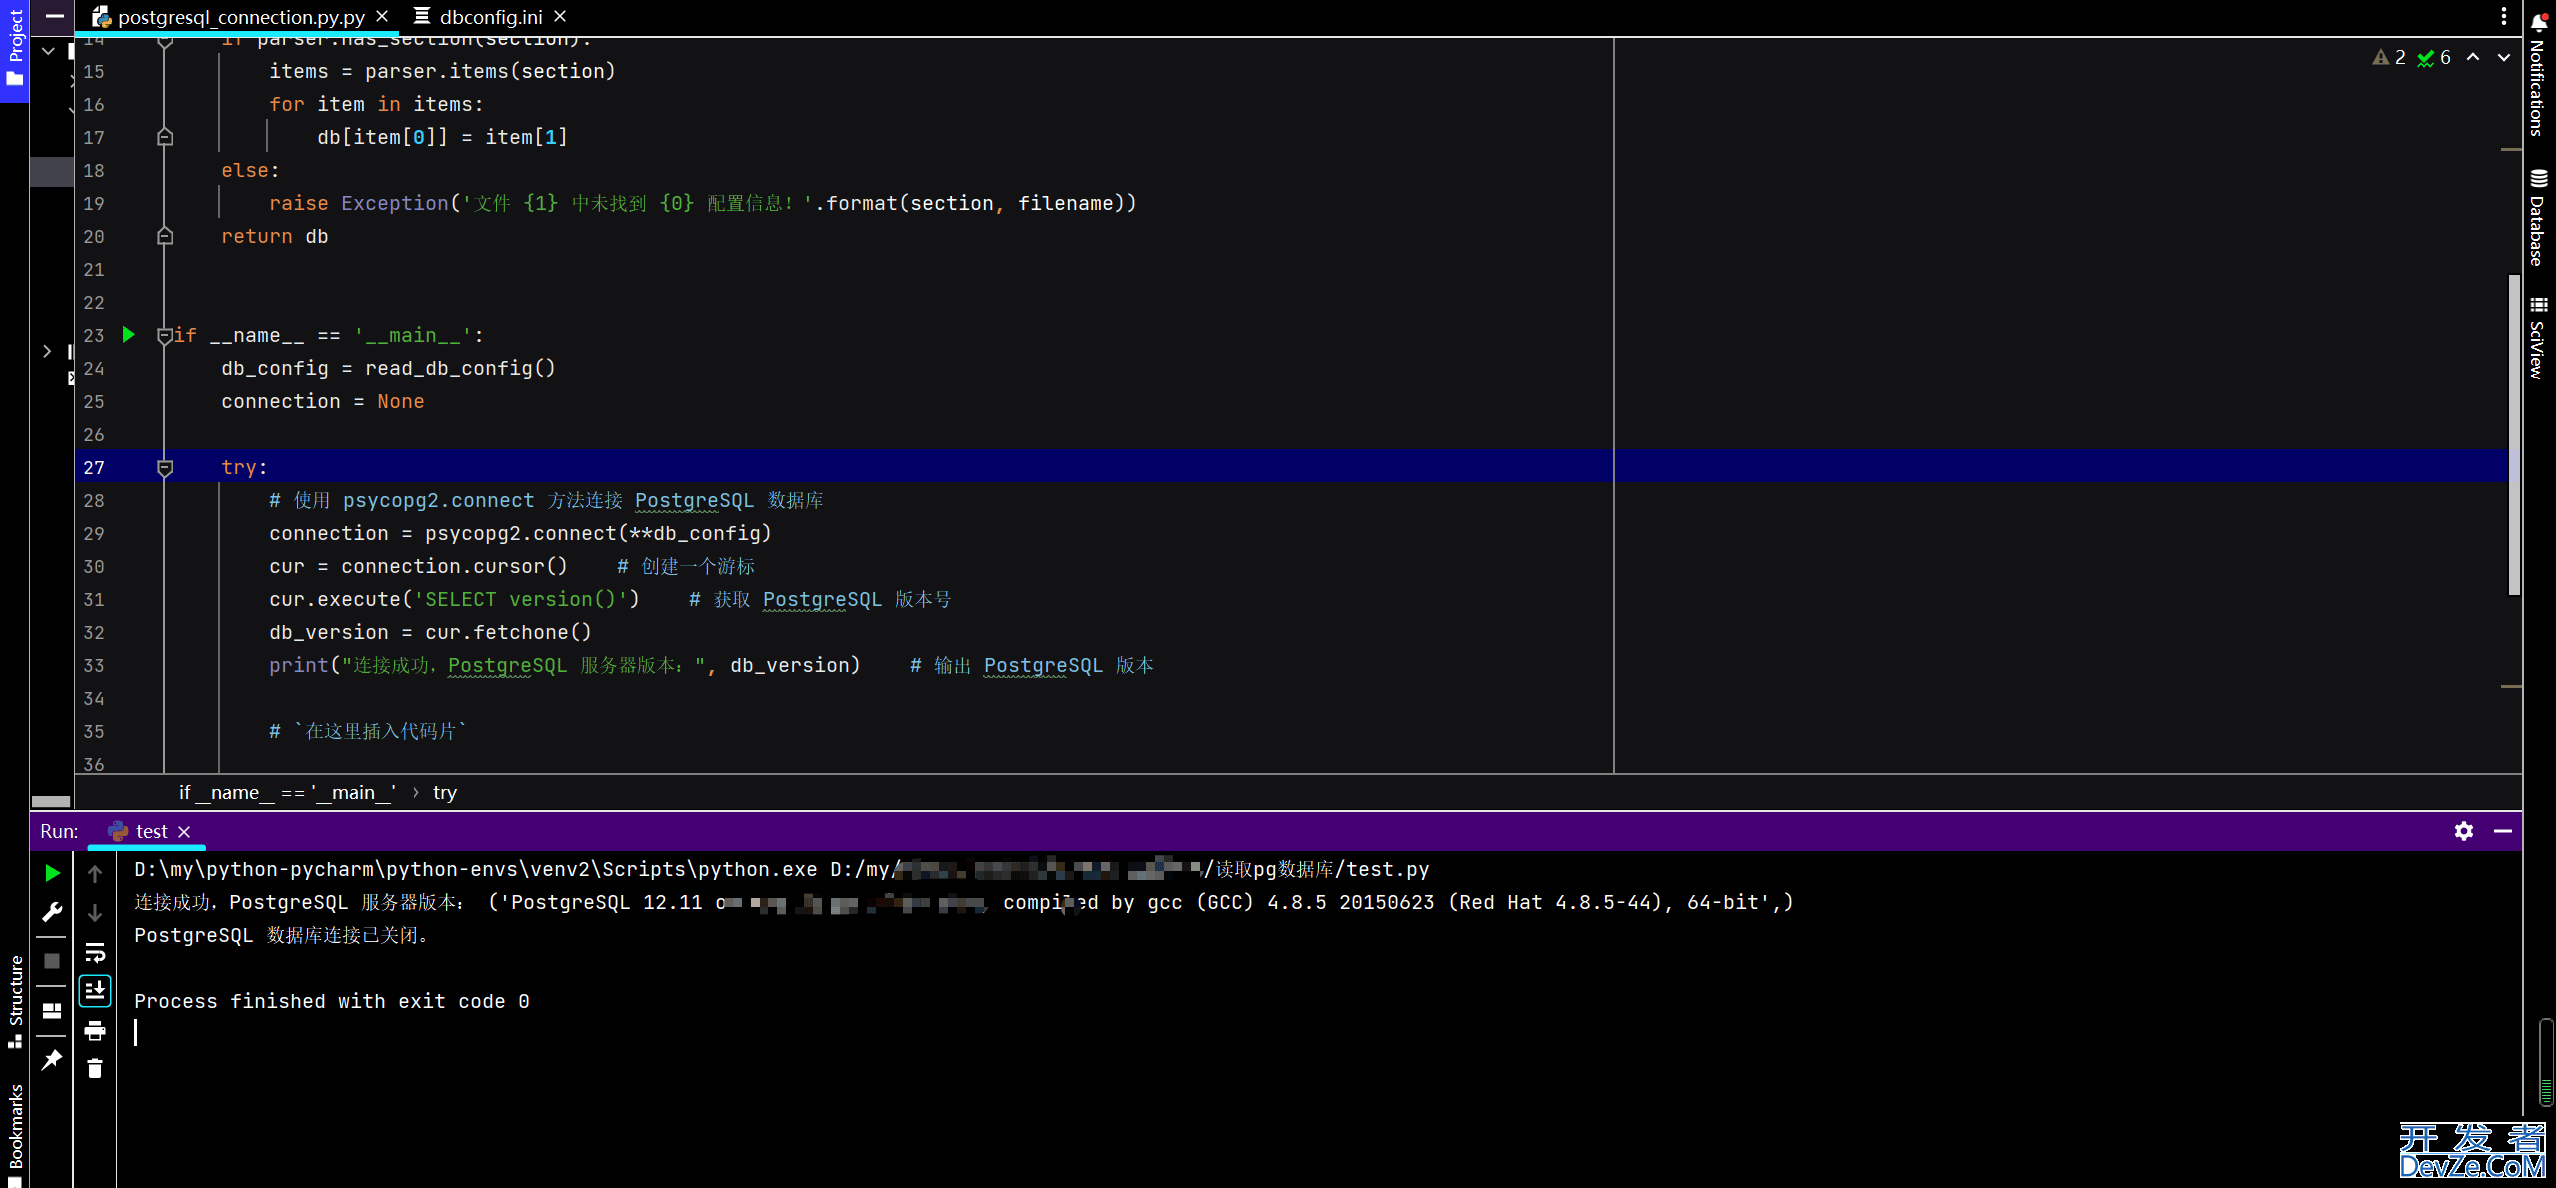
Task: Toggle scroll to end of console
Action: (95, 990)
